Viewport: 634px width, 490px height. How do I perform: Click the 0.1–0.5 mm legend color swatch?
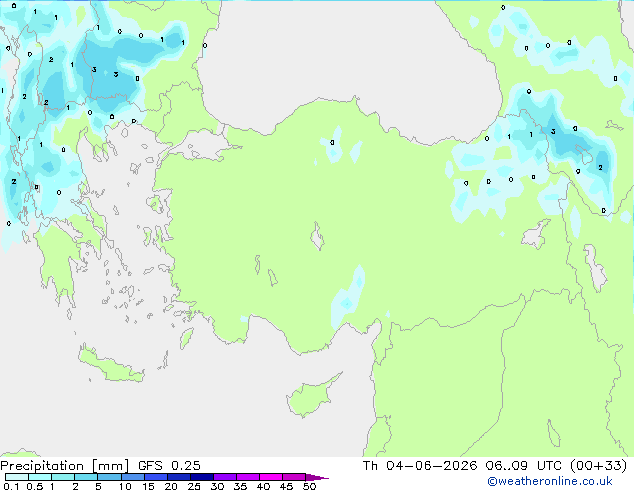(17, 477)
